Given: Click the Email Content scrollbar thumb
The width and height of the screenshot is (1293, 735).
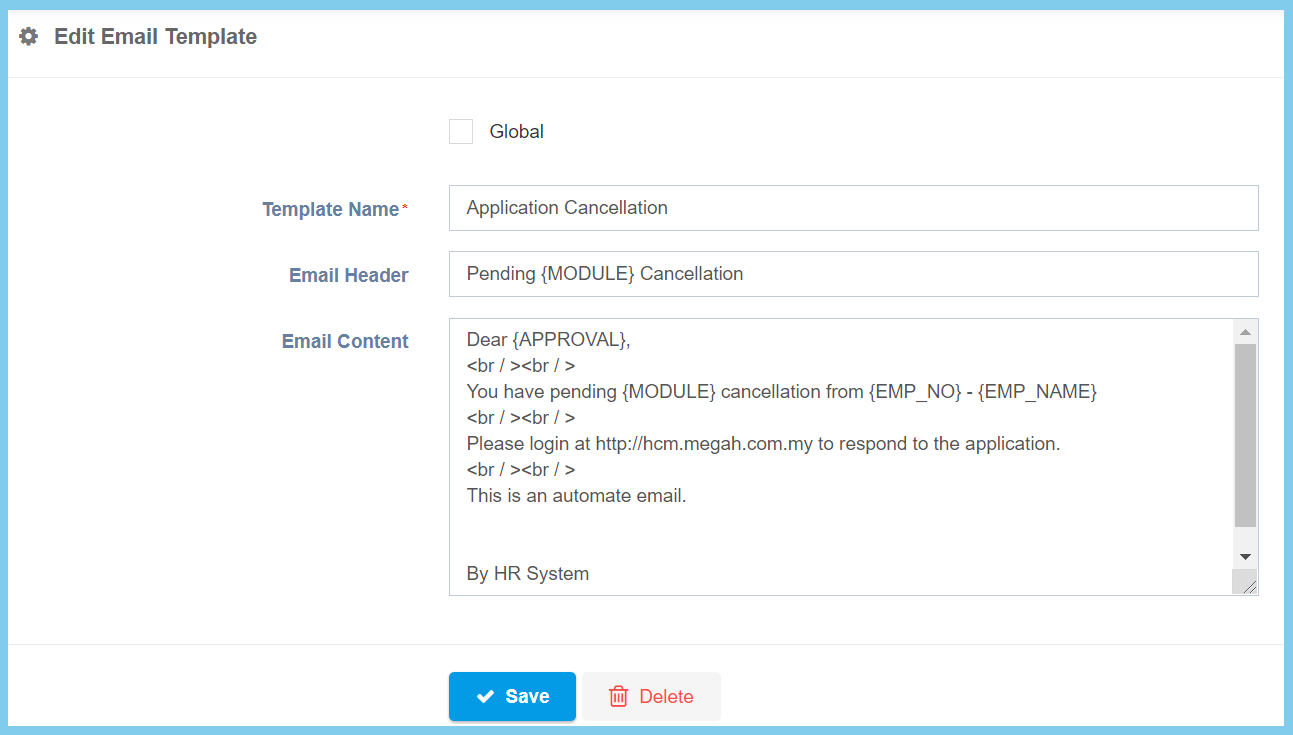Looking at the screenshot, I should click(1245, 435).
